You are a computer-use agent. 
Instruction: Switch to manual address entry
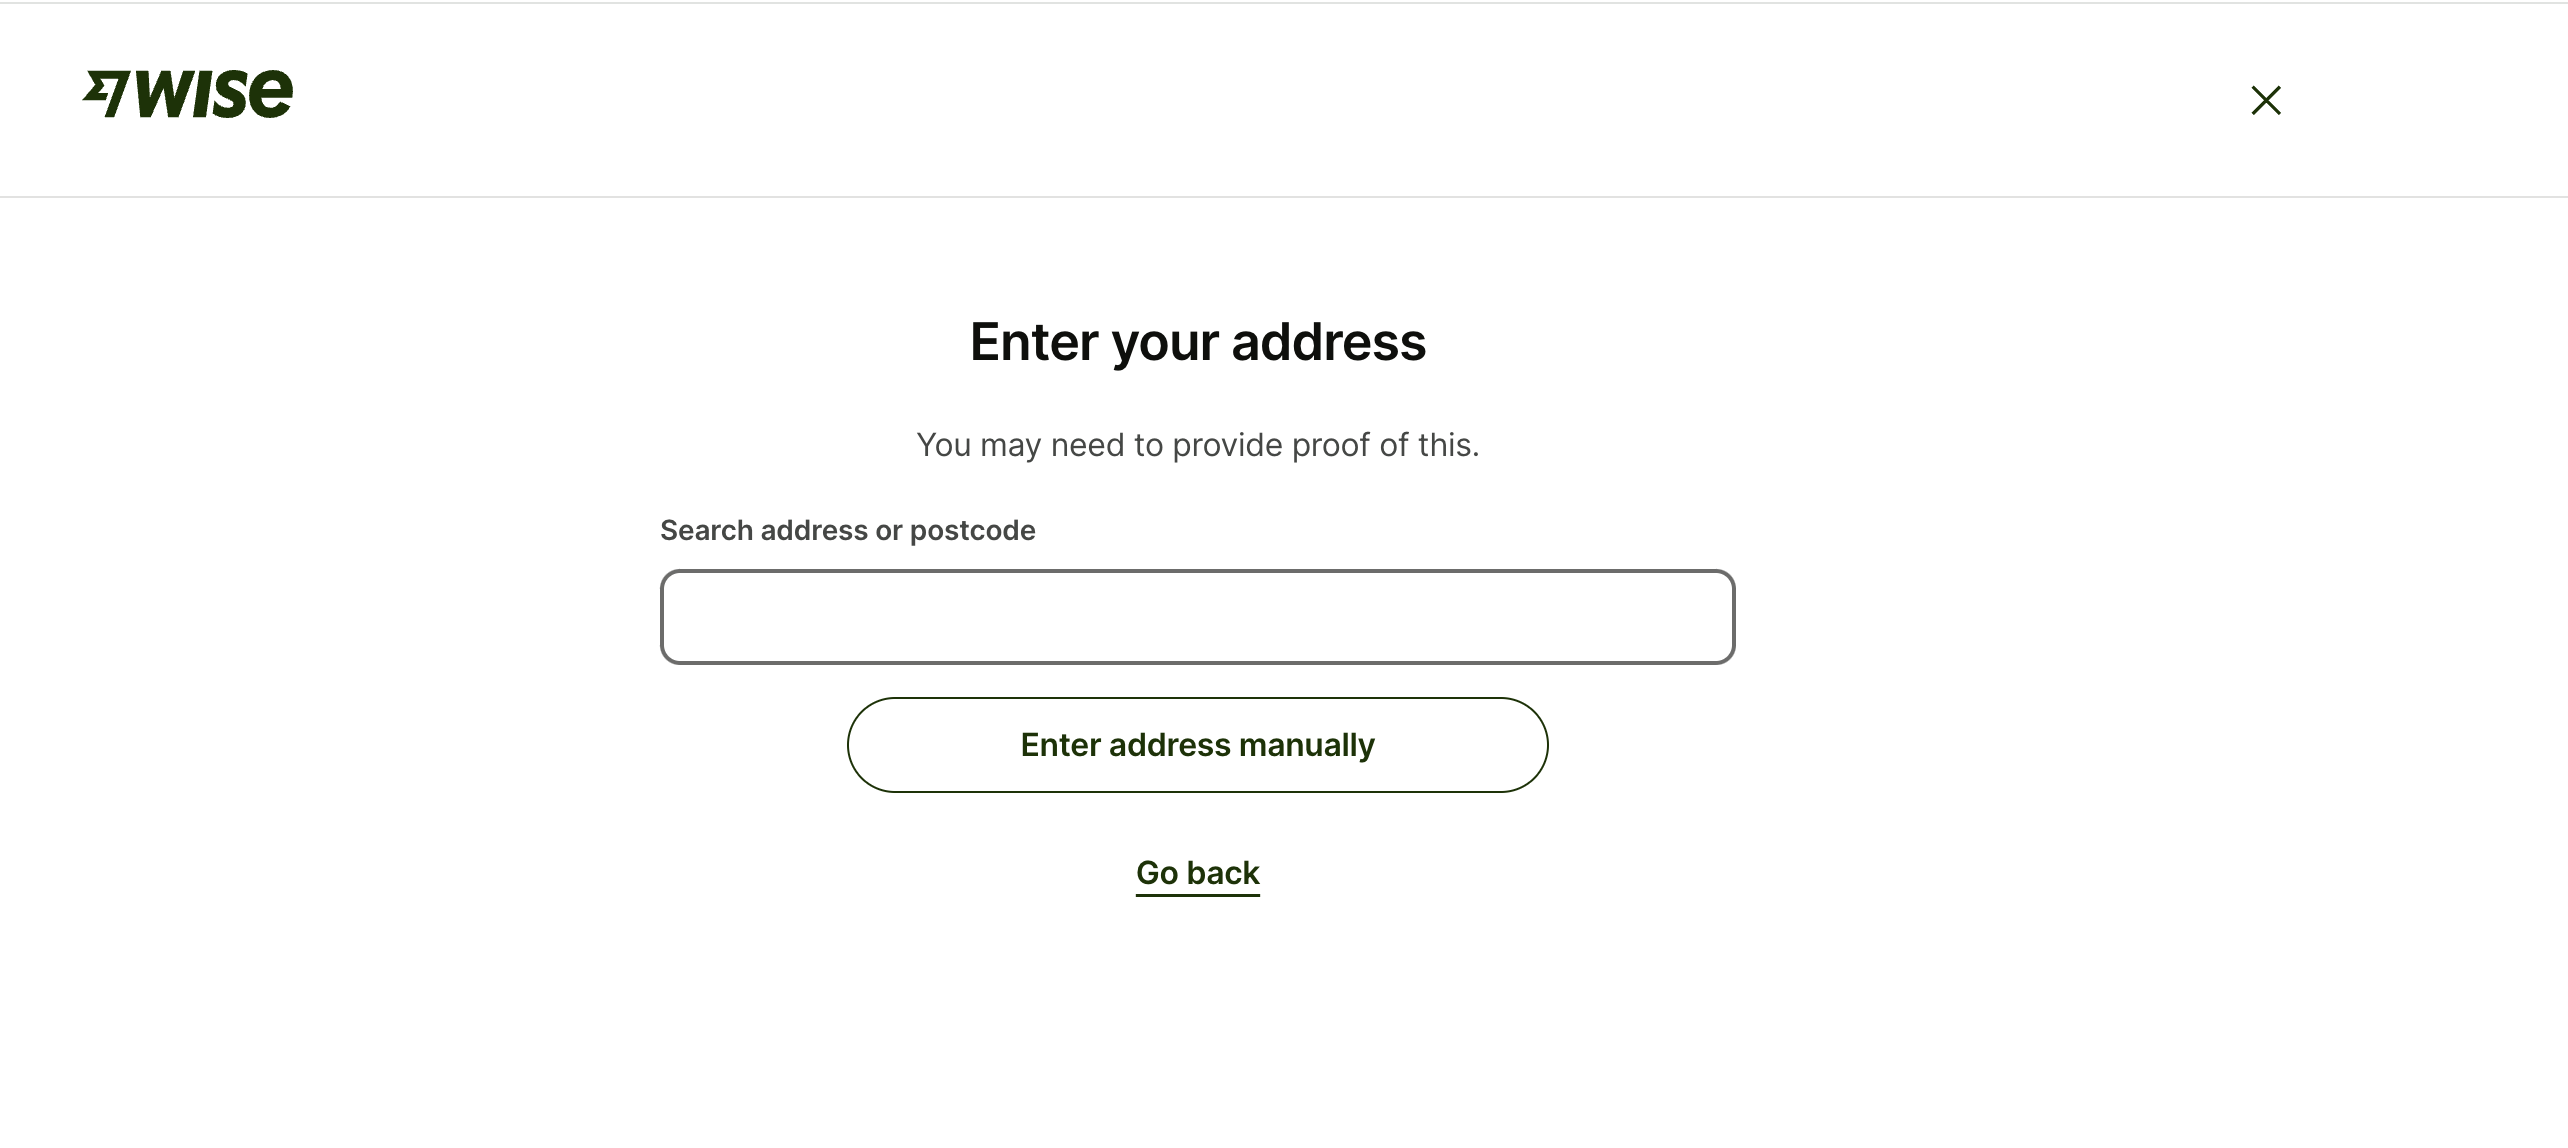coord(1197,745)
